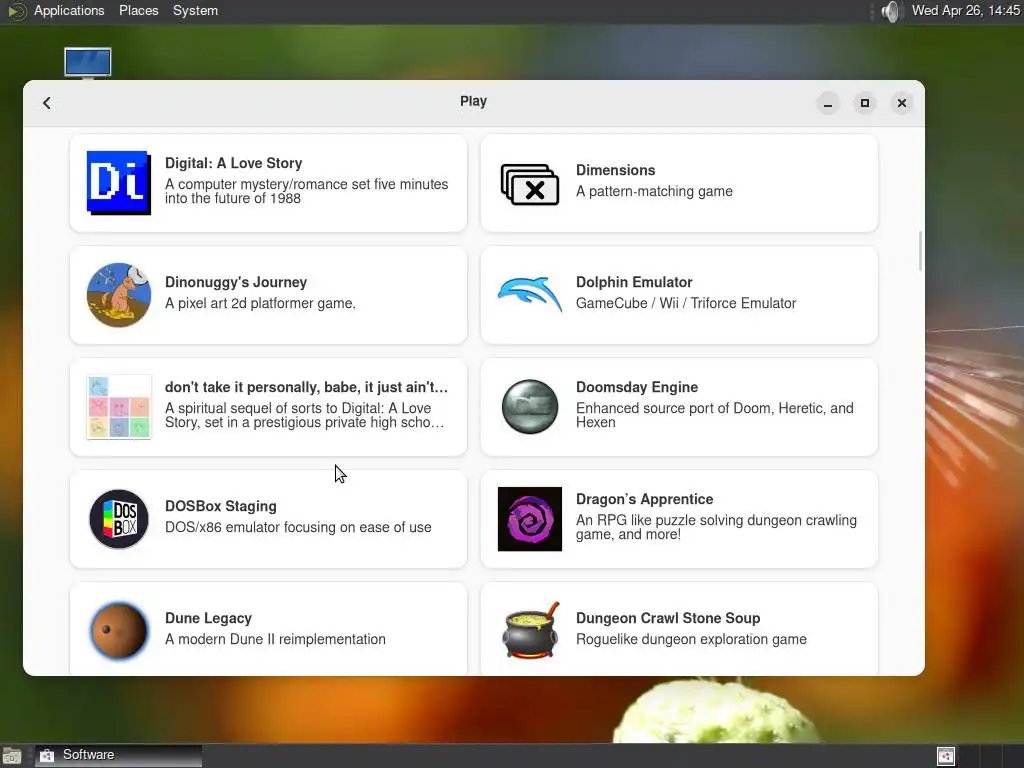Screen dimensions: 1024x768
Task: Click the Dolphin Emulator dolphin icon
Action: point(530,295)
